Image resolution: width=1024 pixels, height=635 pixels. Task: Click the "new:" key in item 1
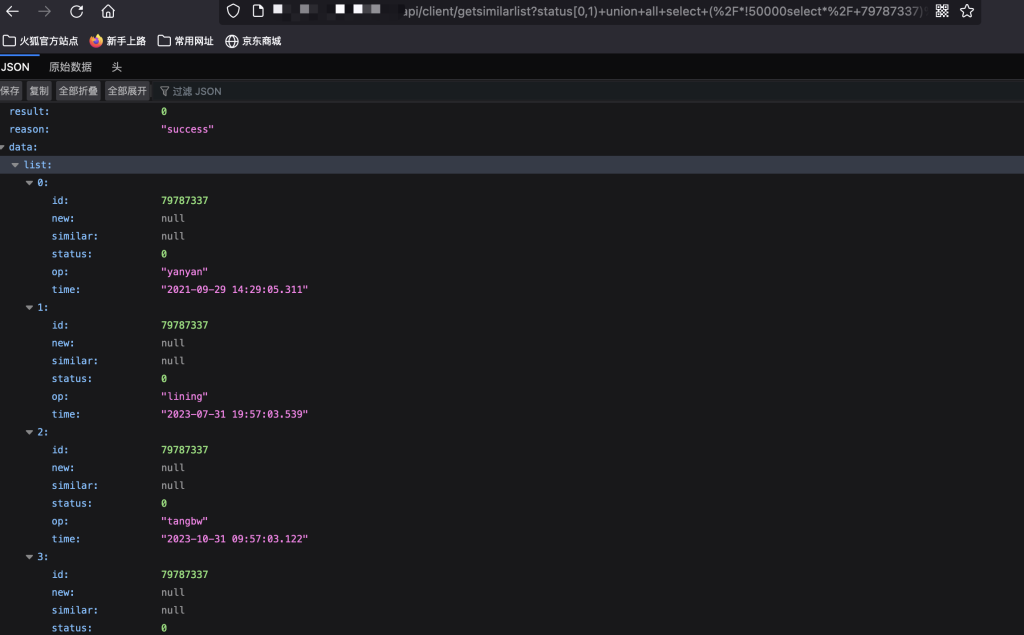point(63,344)
